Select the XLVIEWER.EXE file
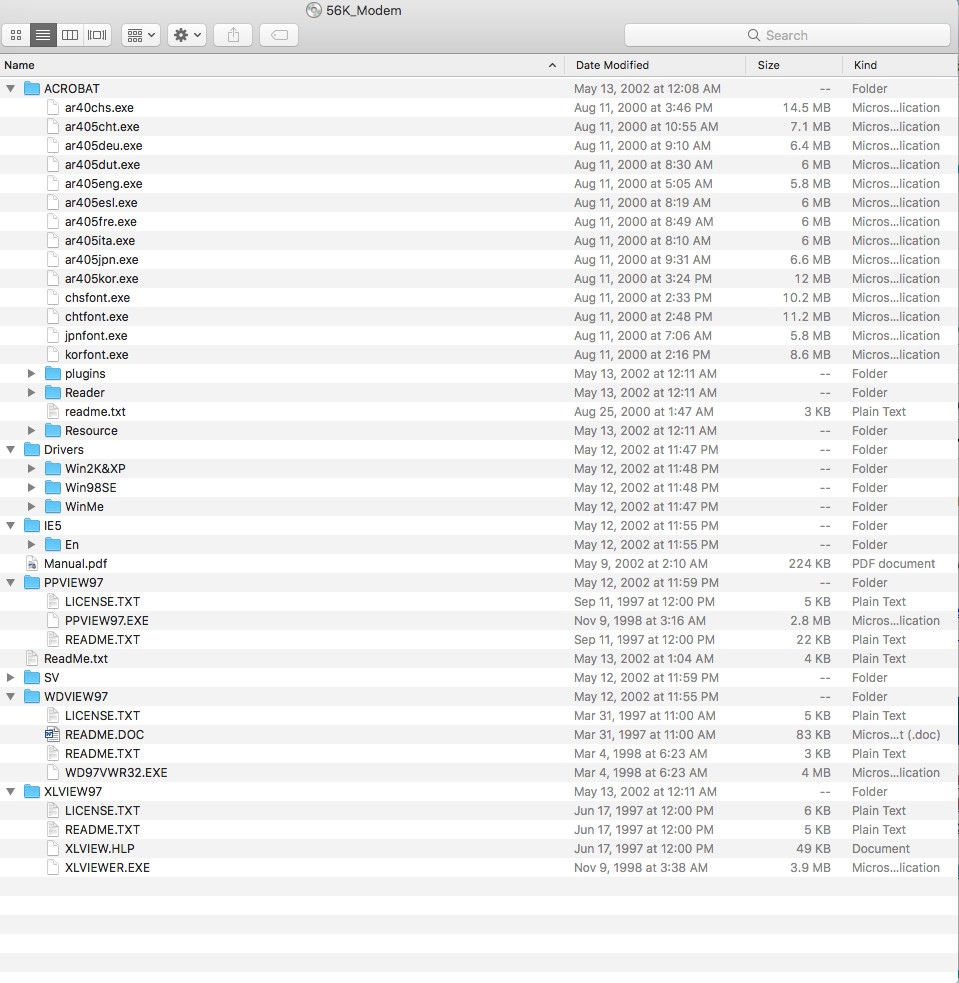 107,868
